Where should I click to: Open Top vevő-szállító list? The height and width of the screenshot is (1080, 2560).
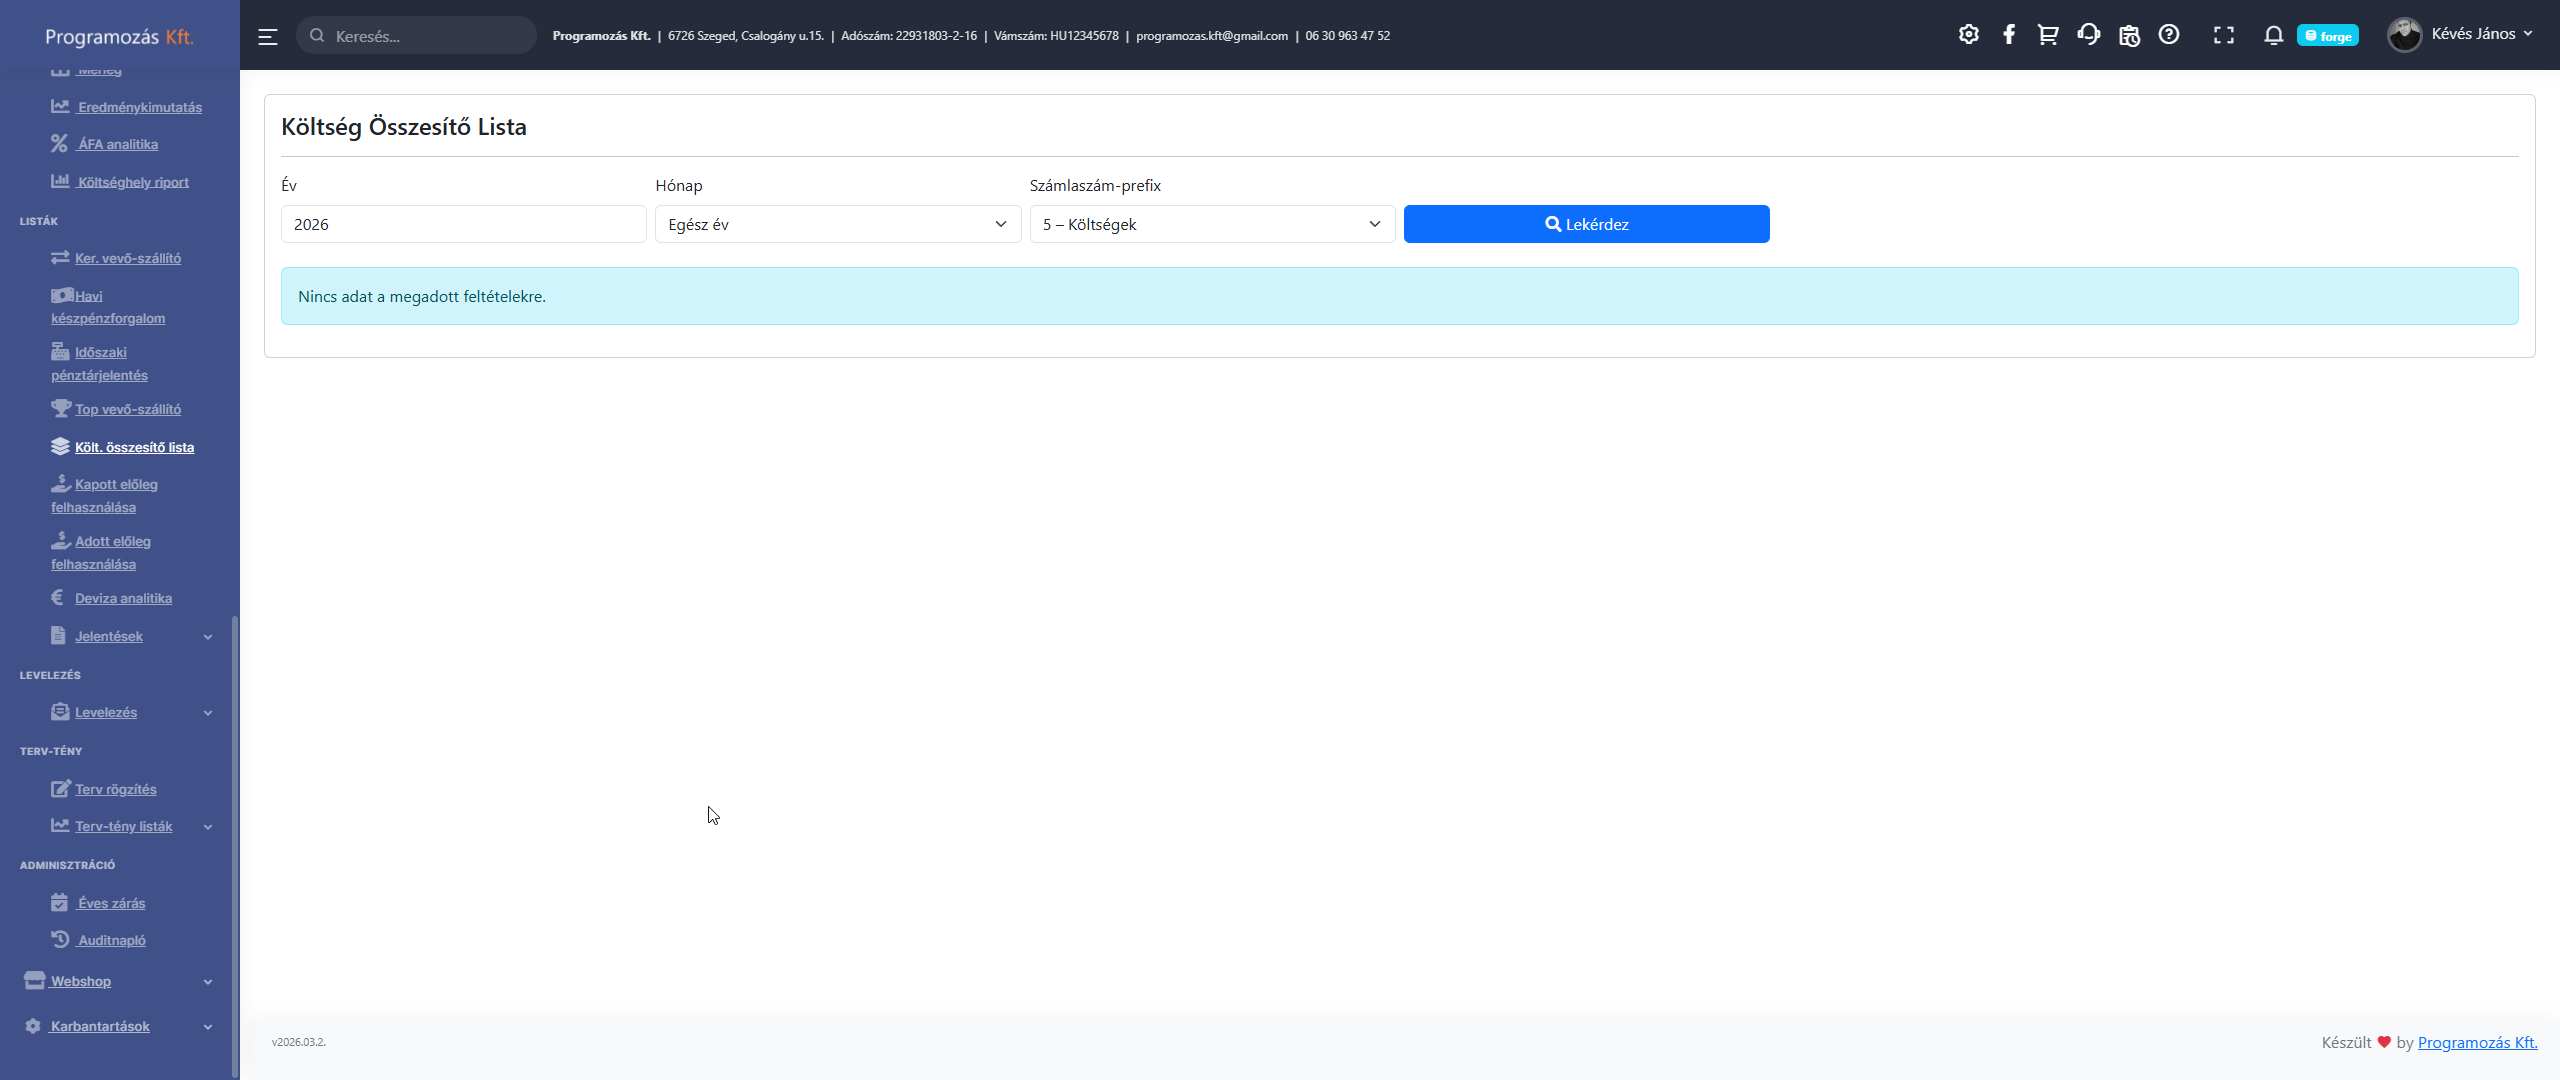(127, 409)
